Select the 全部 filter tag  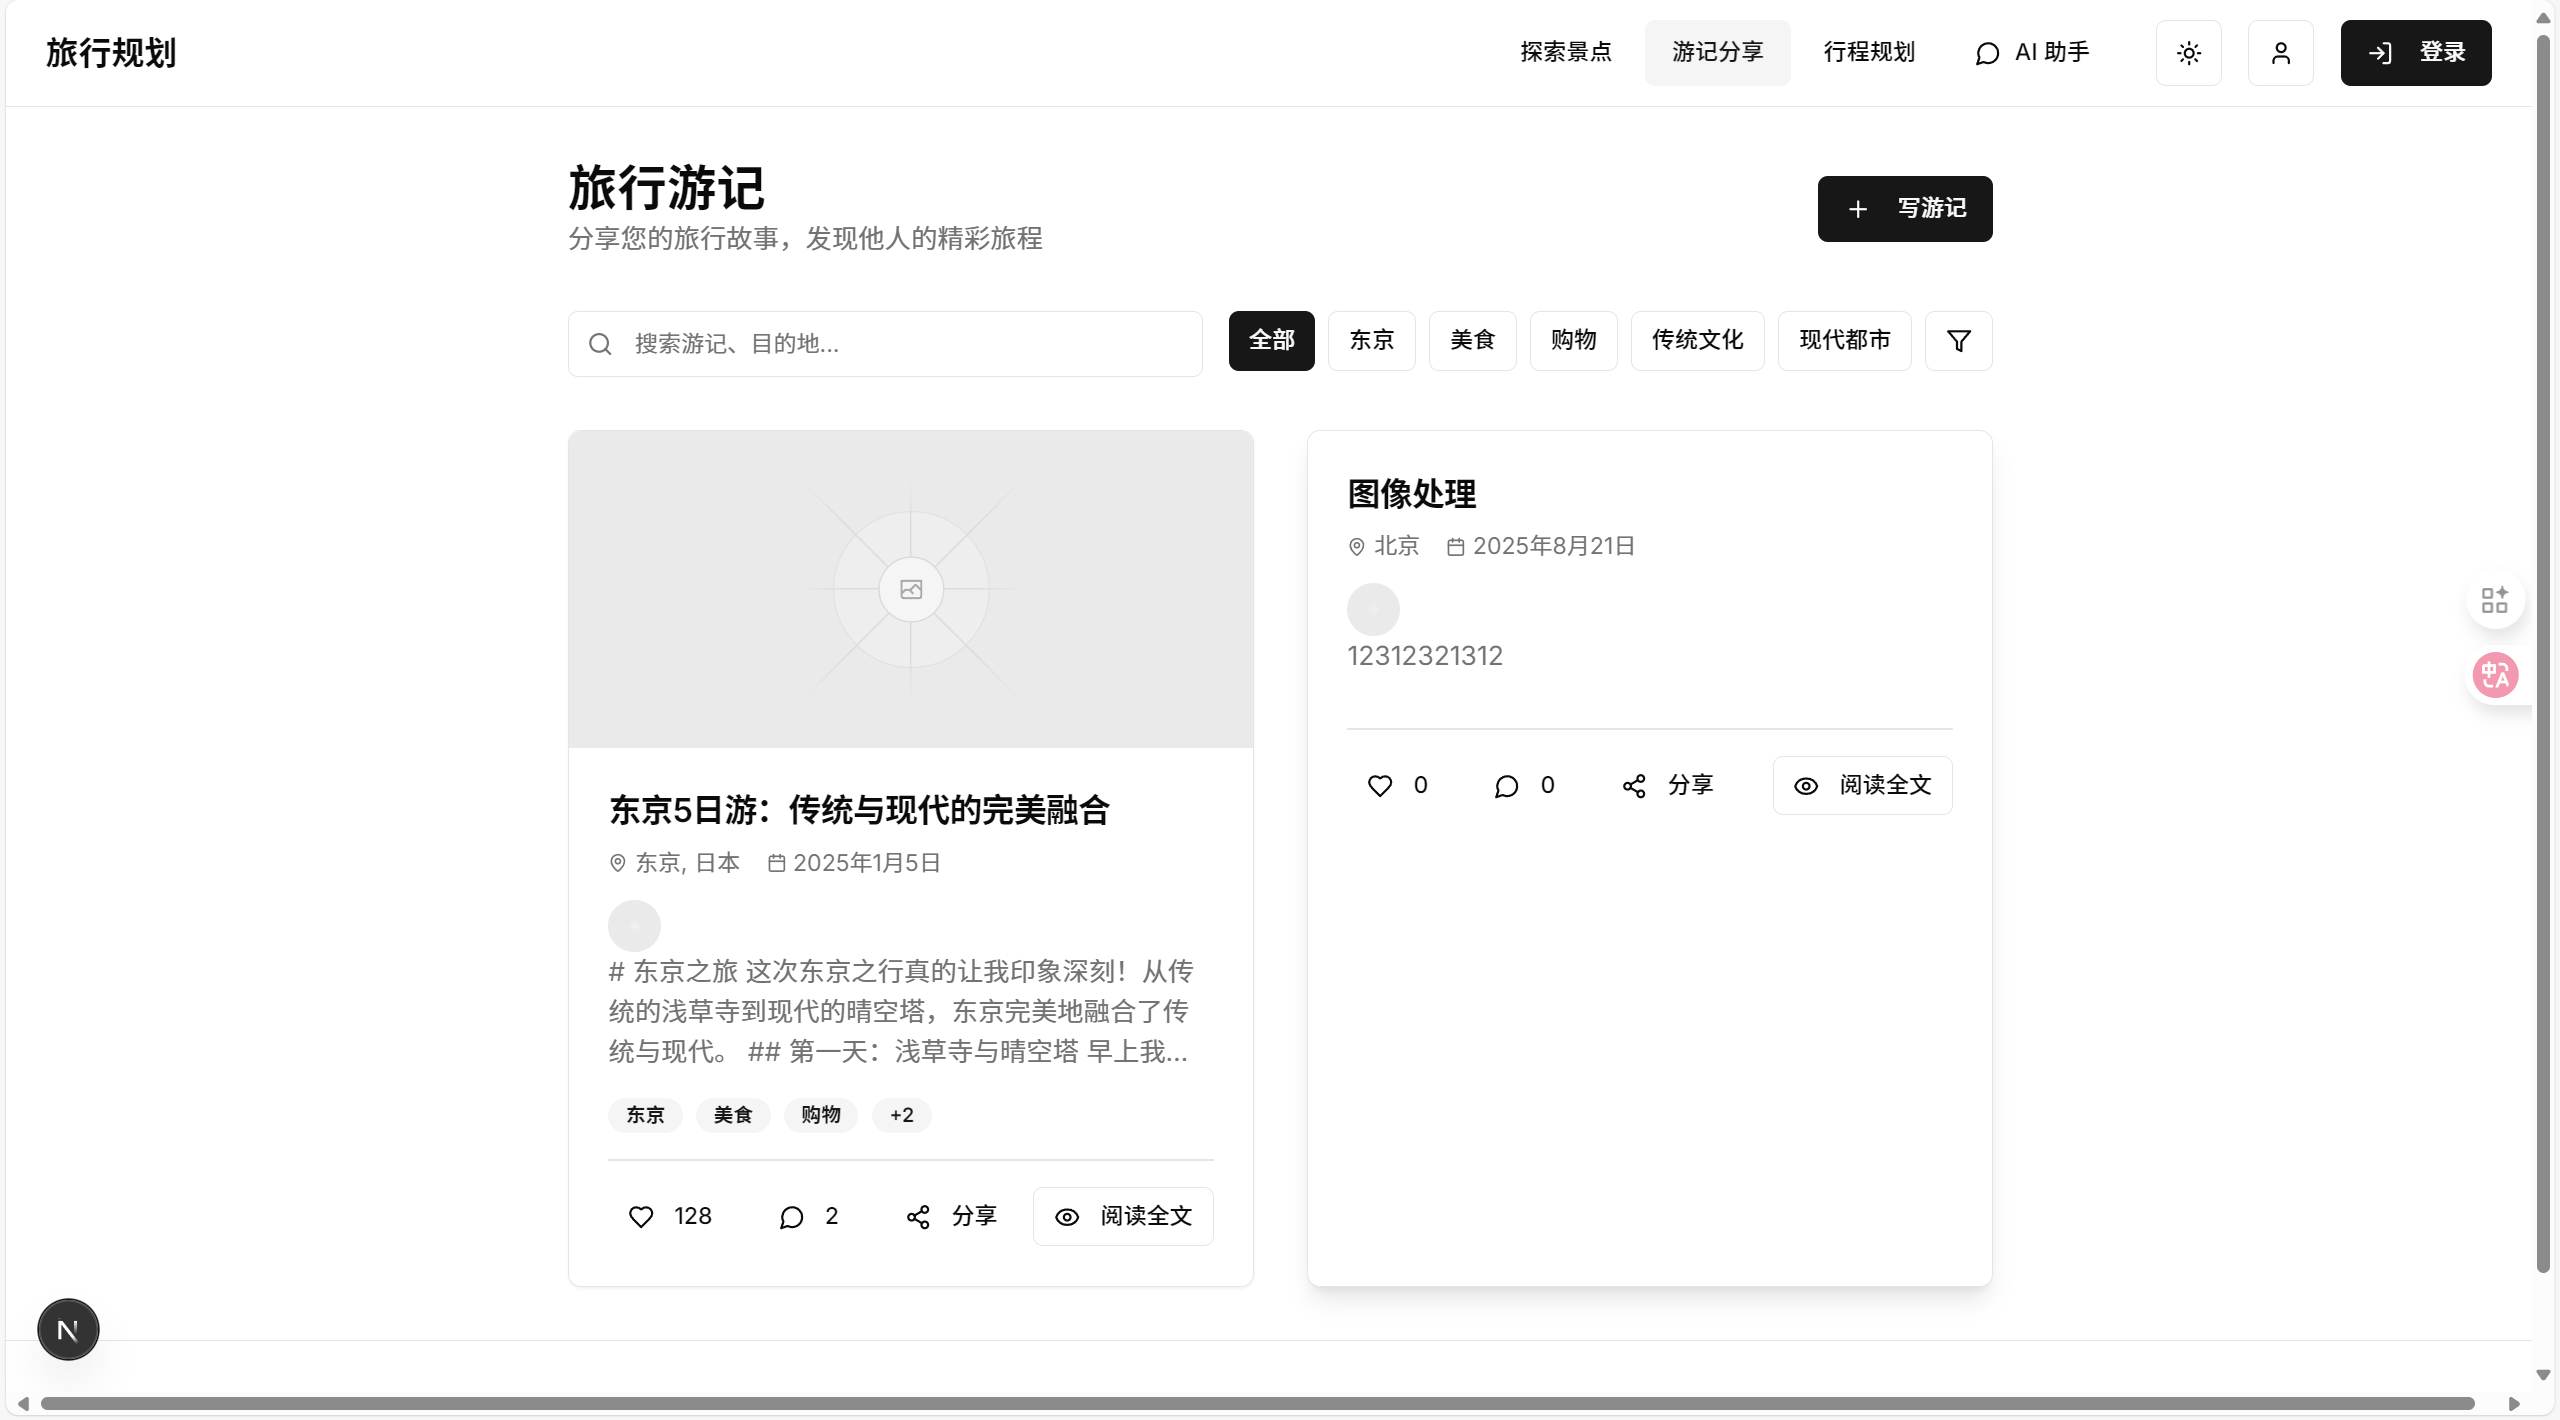1271,341
